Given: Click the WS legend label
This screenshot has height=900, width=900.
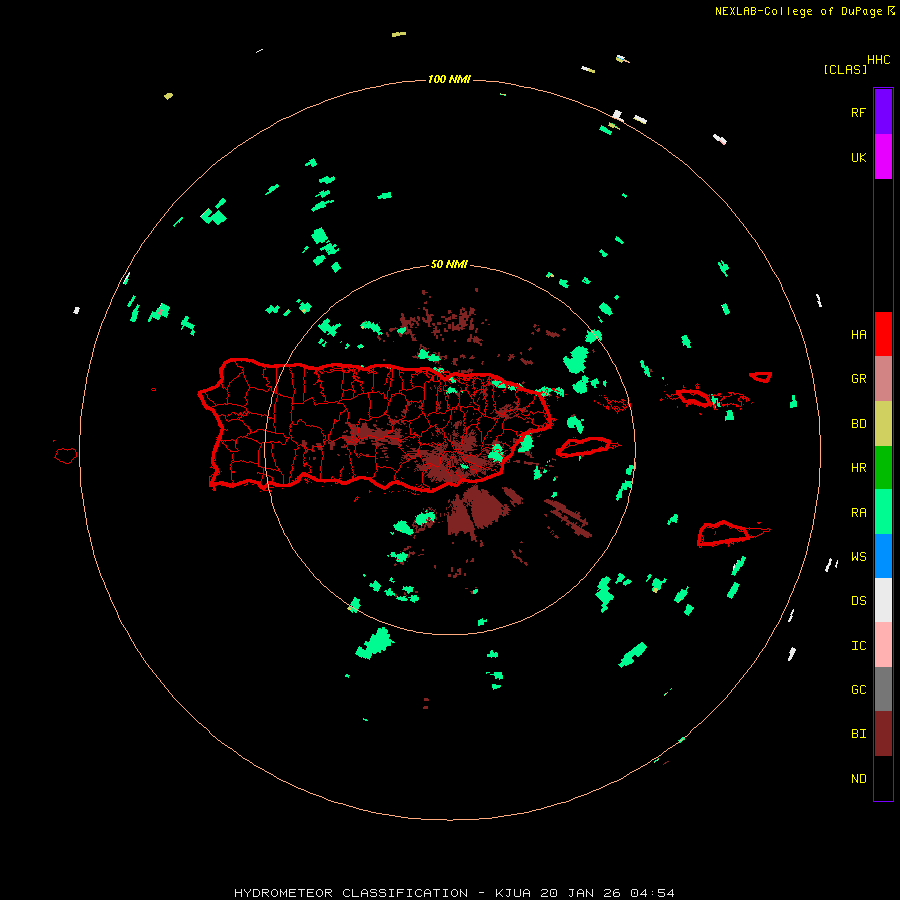Looking at the screenshot, I should [x=858, y=557].
